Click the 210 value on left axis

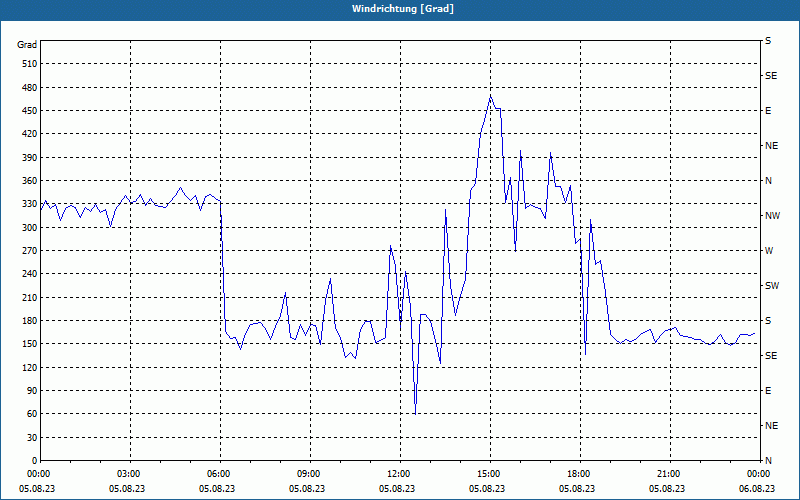[30, 297]
